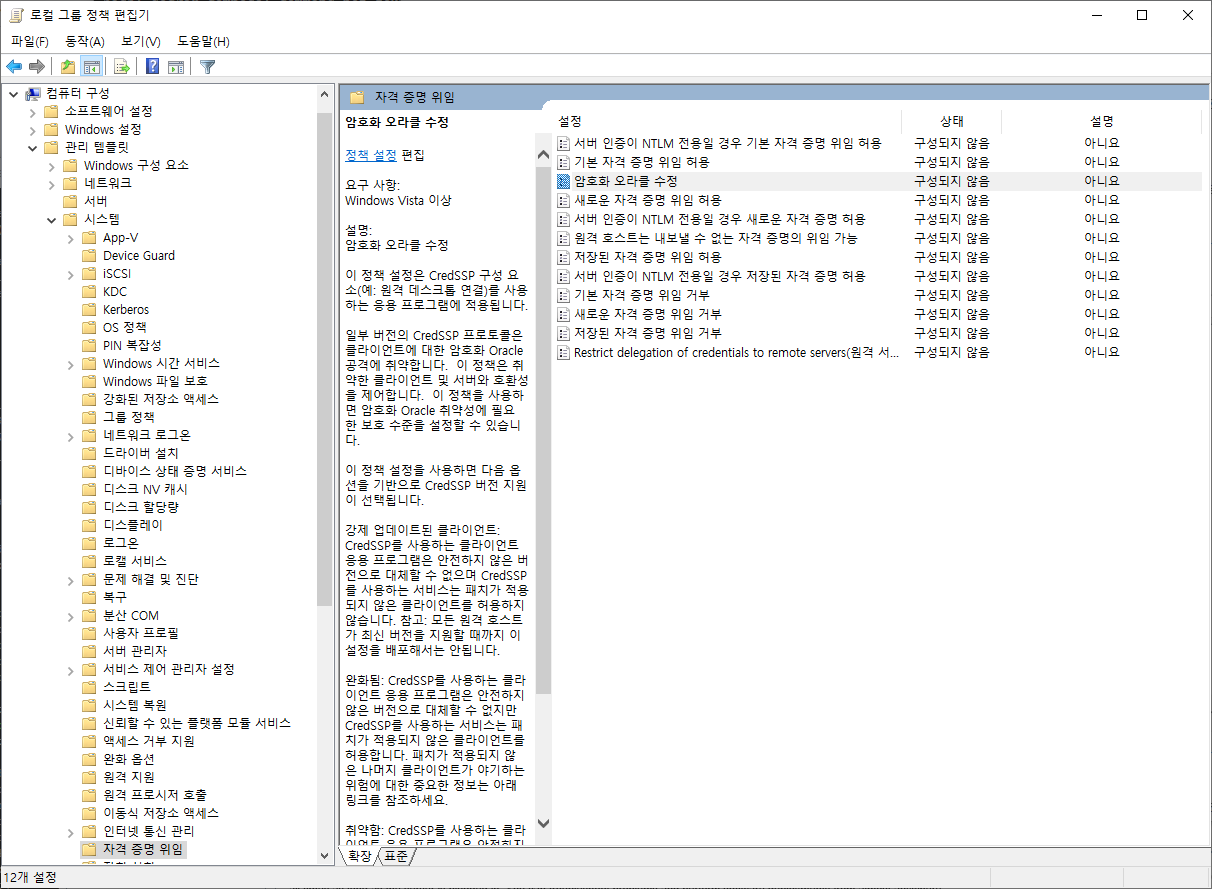
Task: Click the 12개 설정 status bar text
Action: pos(30,877)
